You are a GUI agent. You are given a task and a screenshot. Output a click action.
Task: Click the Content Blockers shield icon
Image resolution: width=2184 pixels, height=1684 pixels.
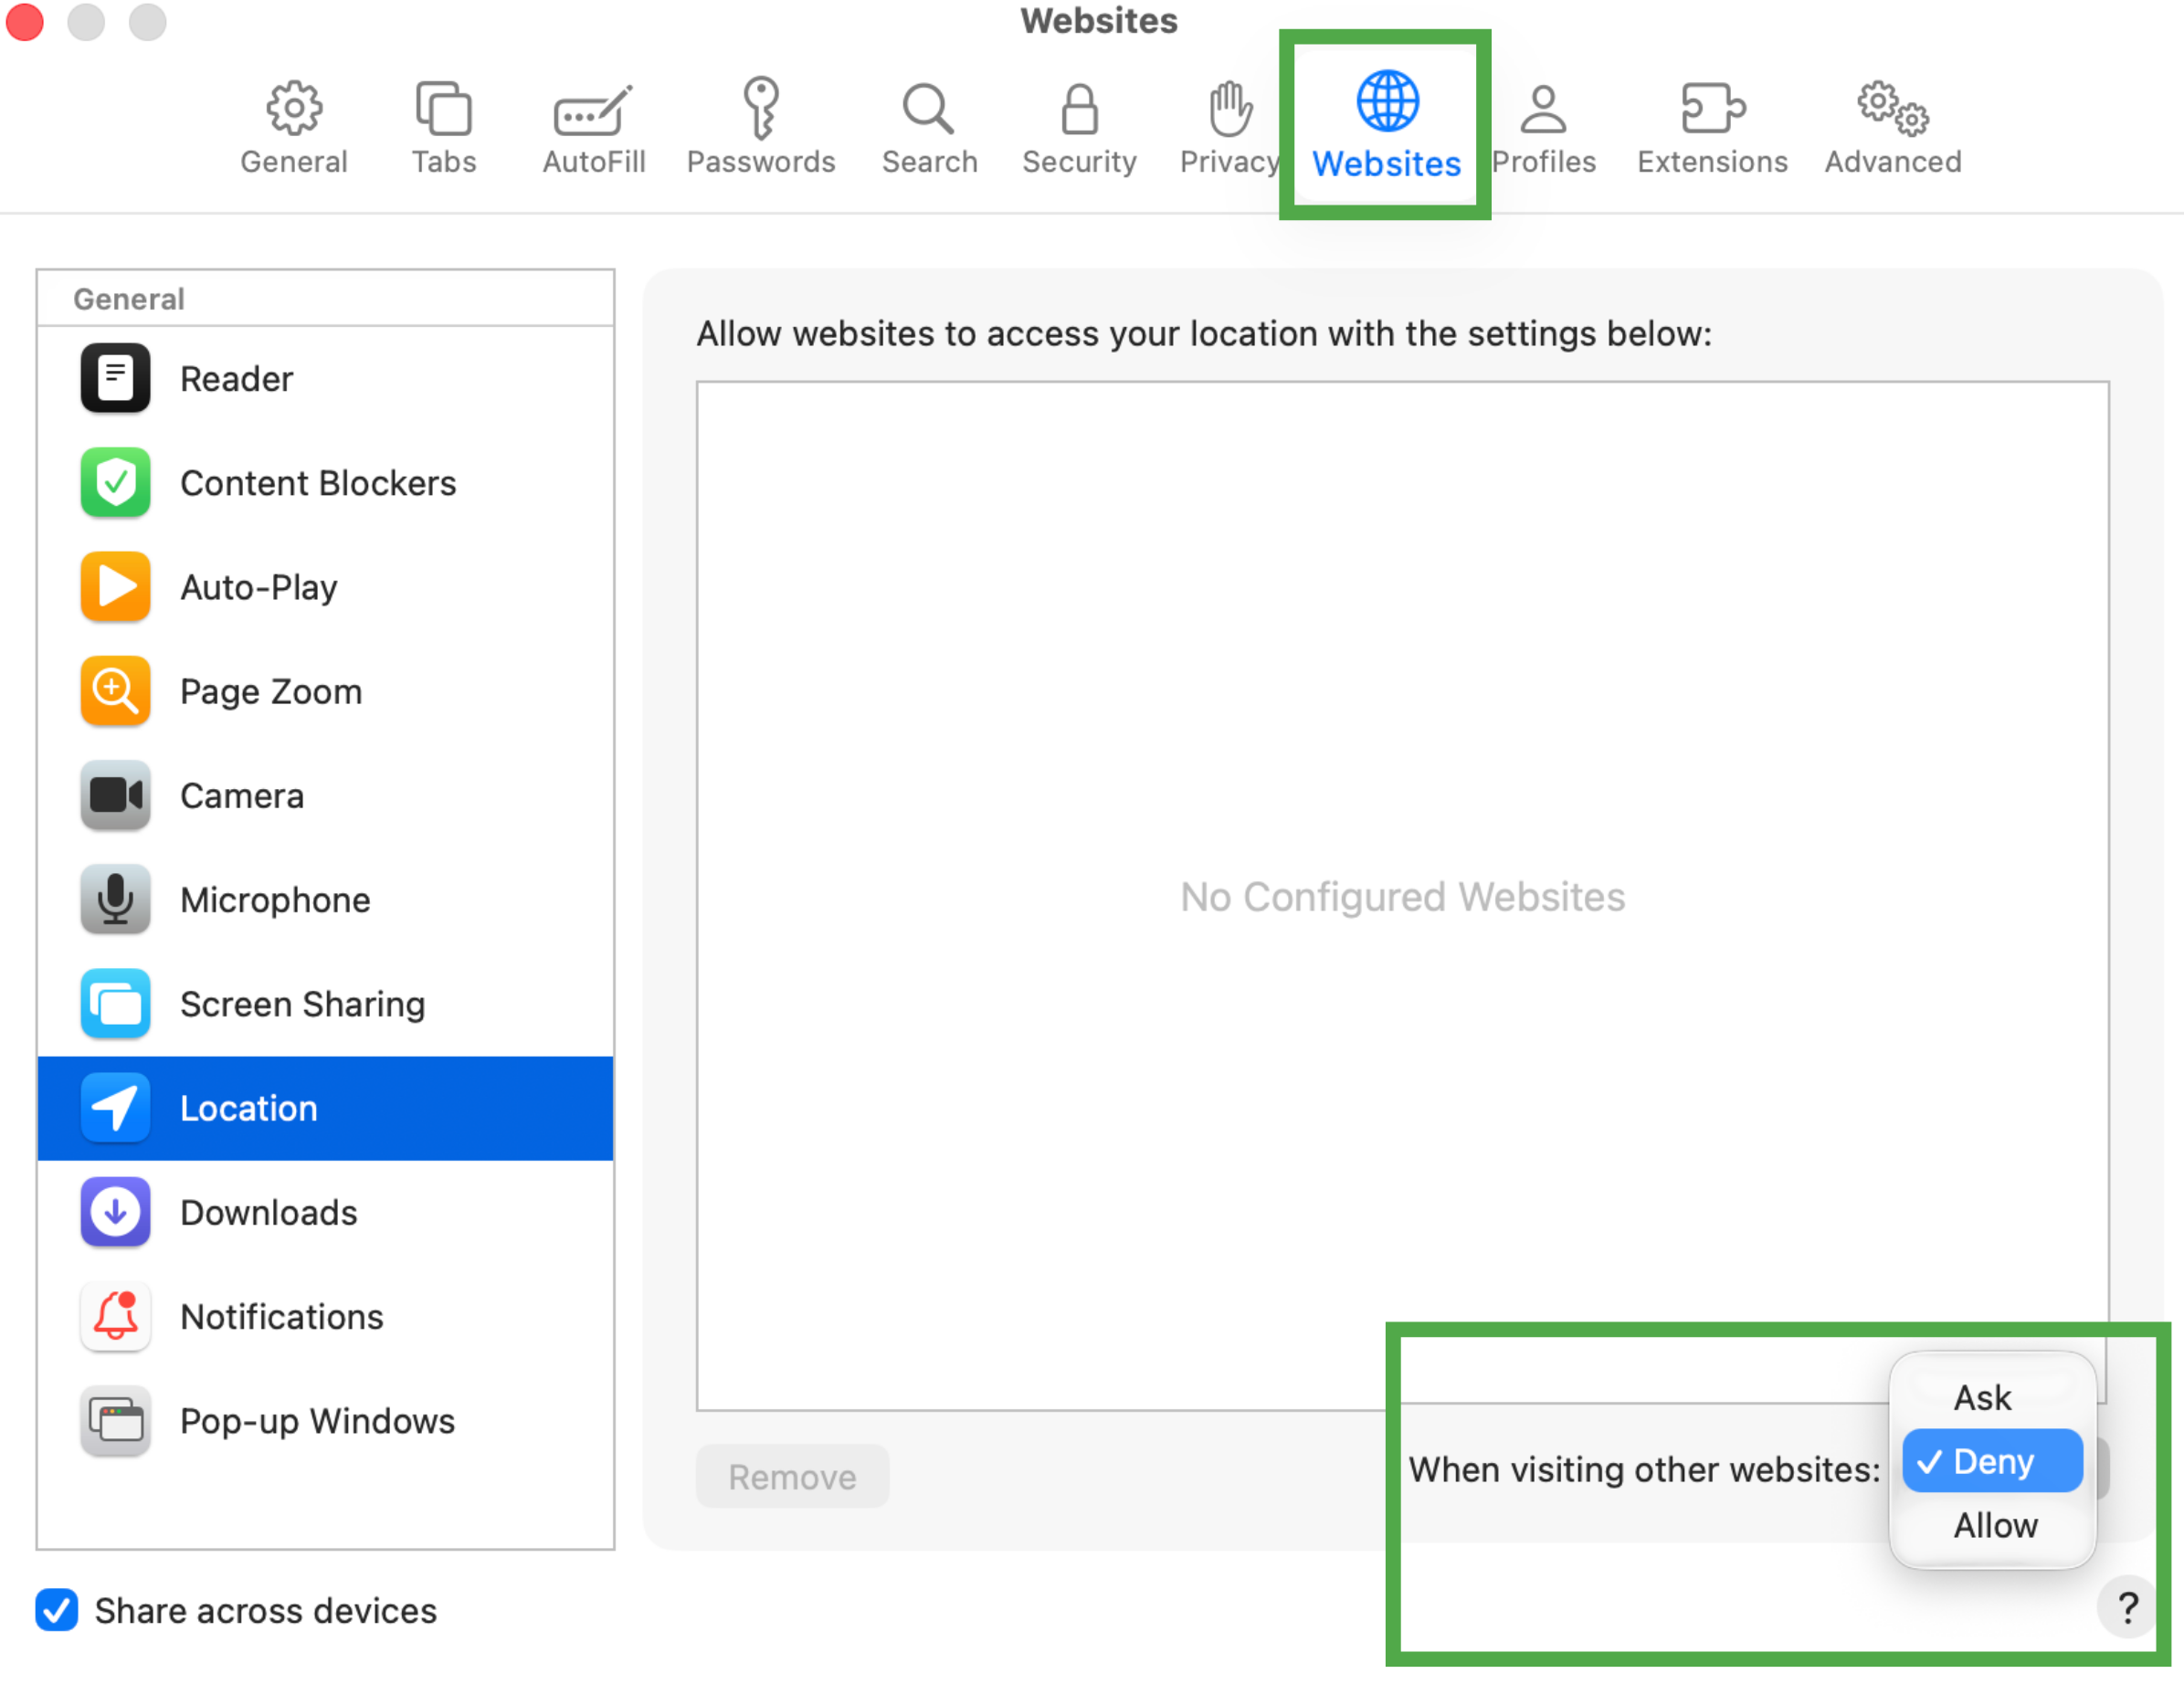[115, 482]
